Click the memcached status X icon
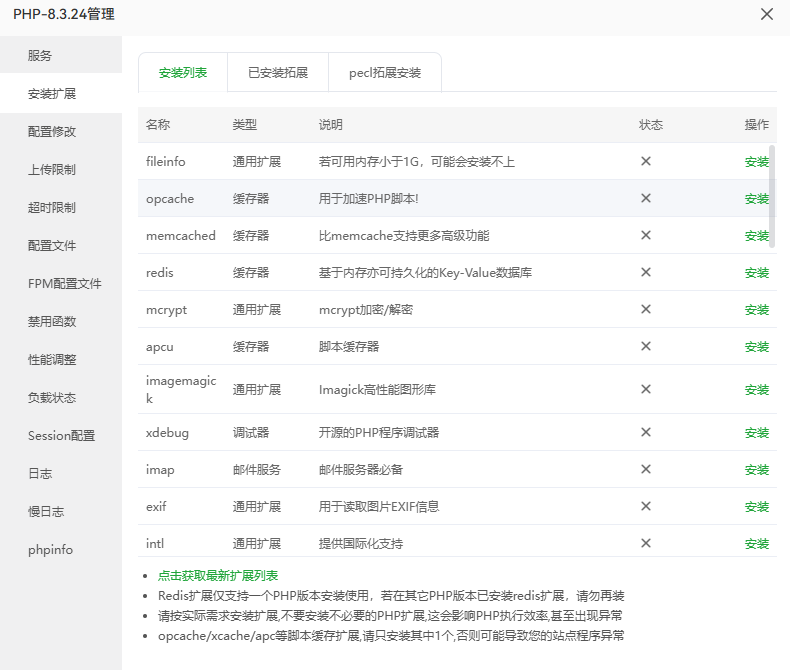 point(645,235)
